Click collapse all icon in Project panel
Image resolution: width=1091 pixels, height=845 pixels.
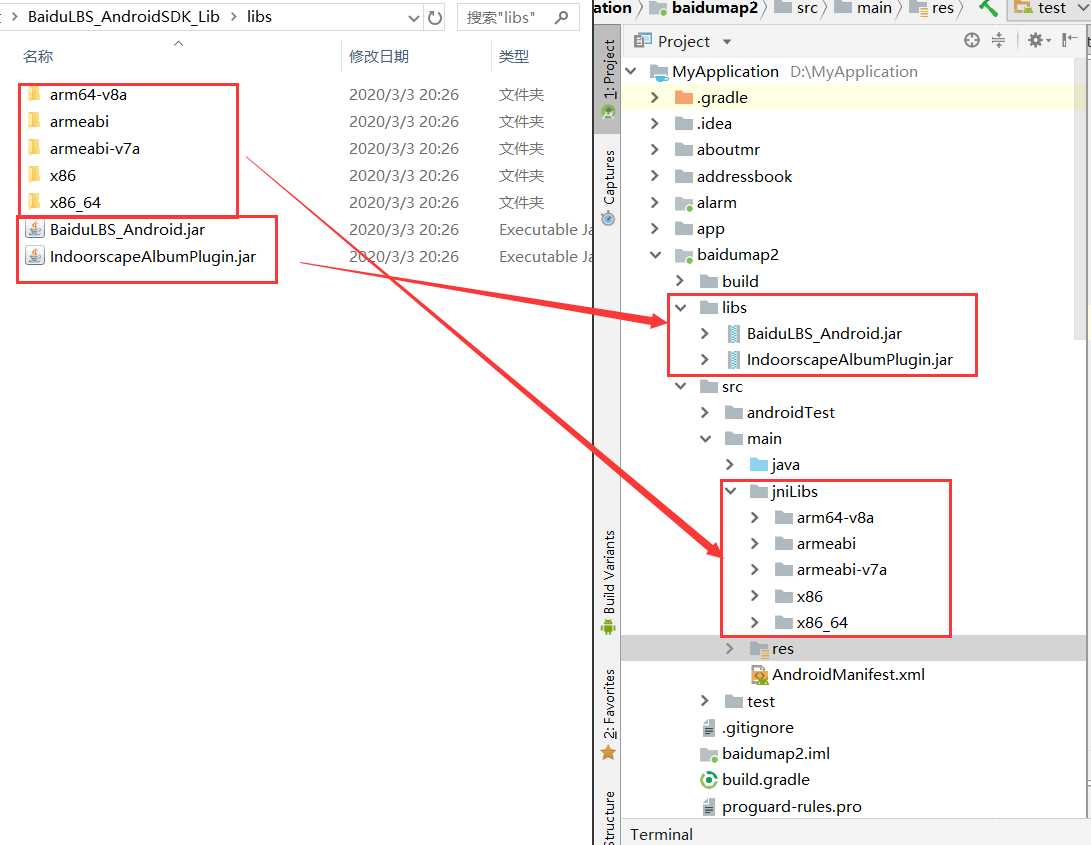[998, 40]
